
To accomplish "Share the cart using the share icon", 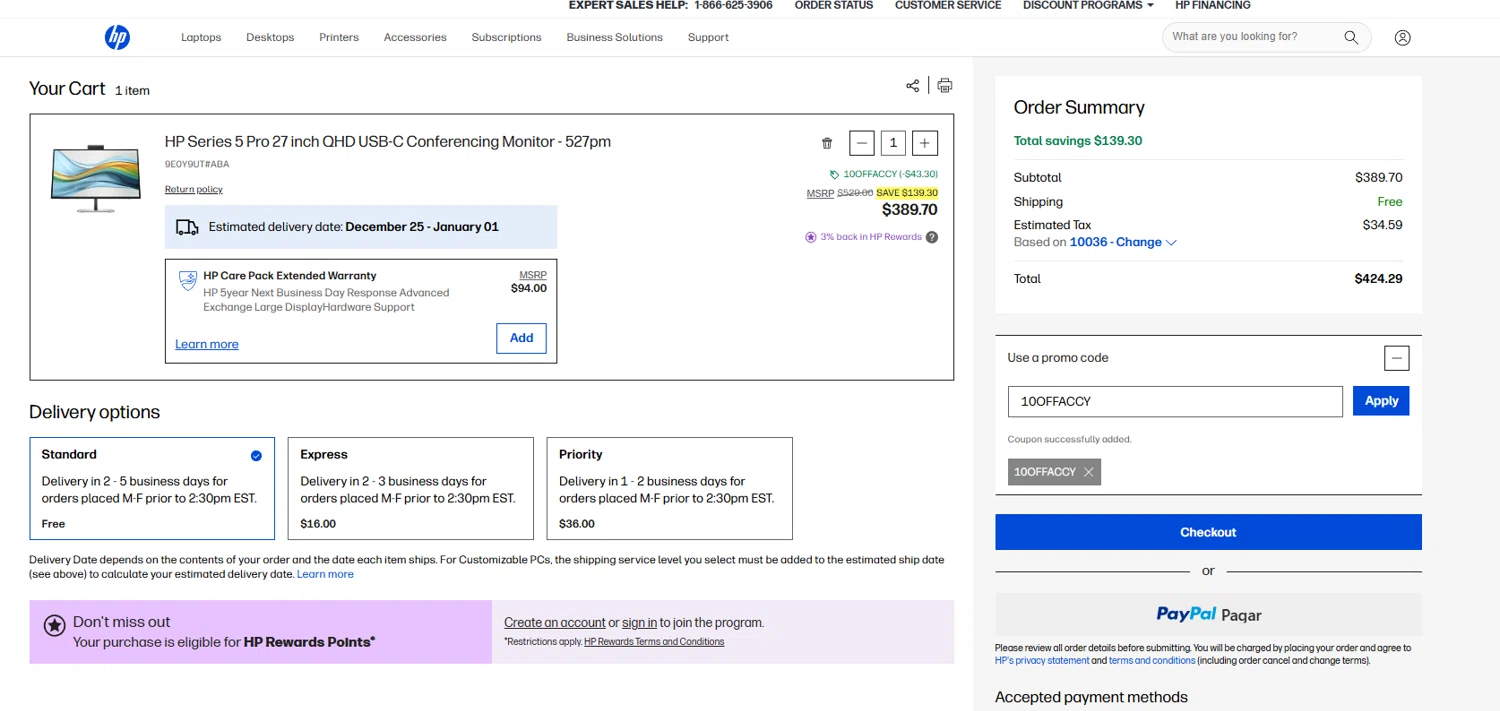I will pos(912,86).
